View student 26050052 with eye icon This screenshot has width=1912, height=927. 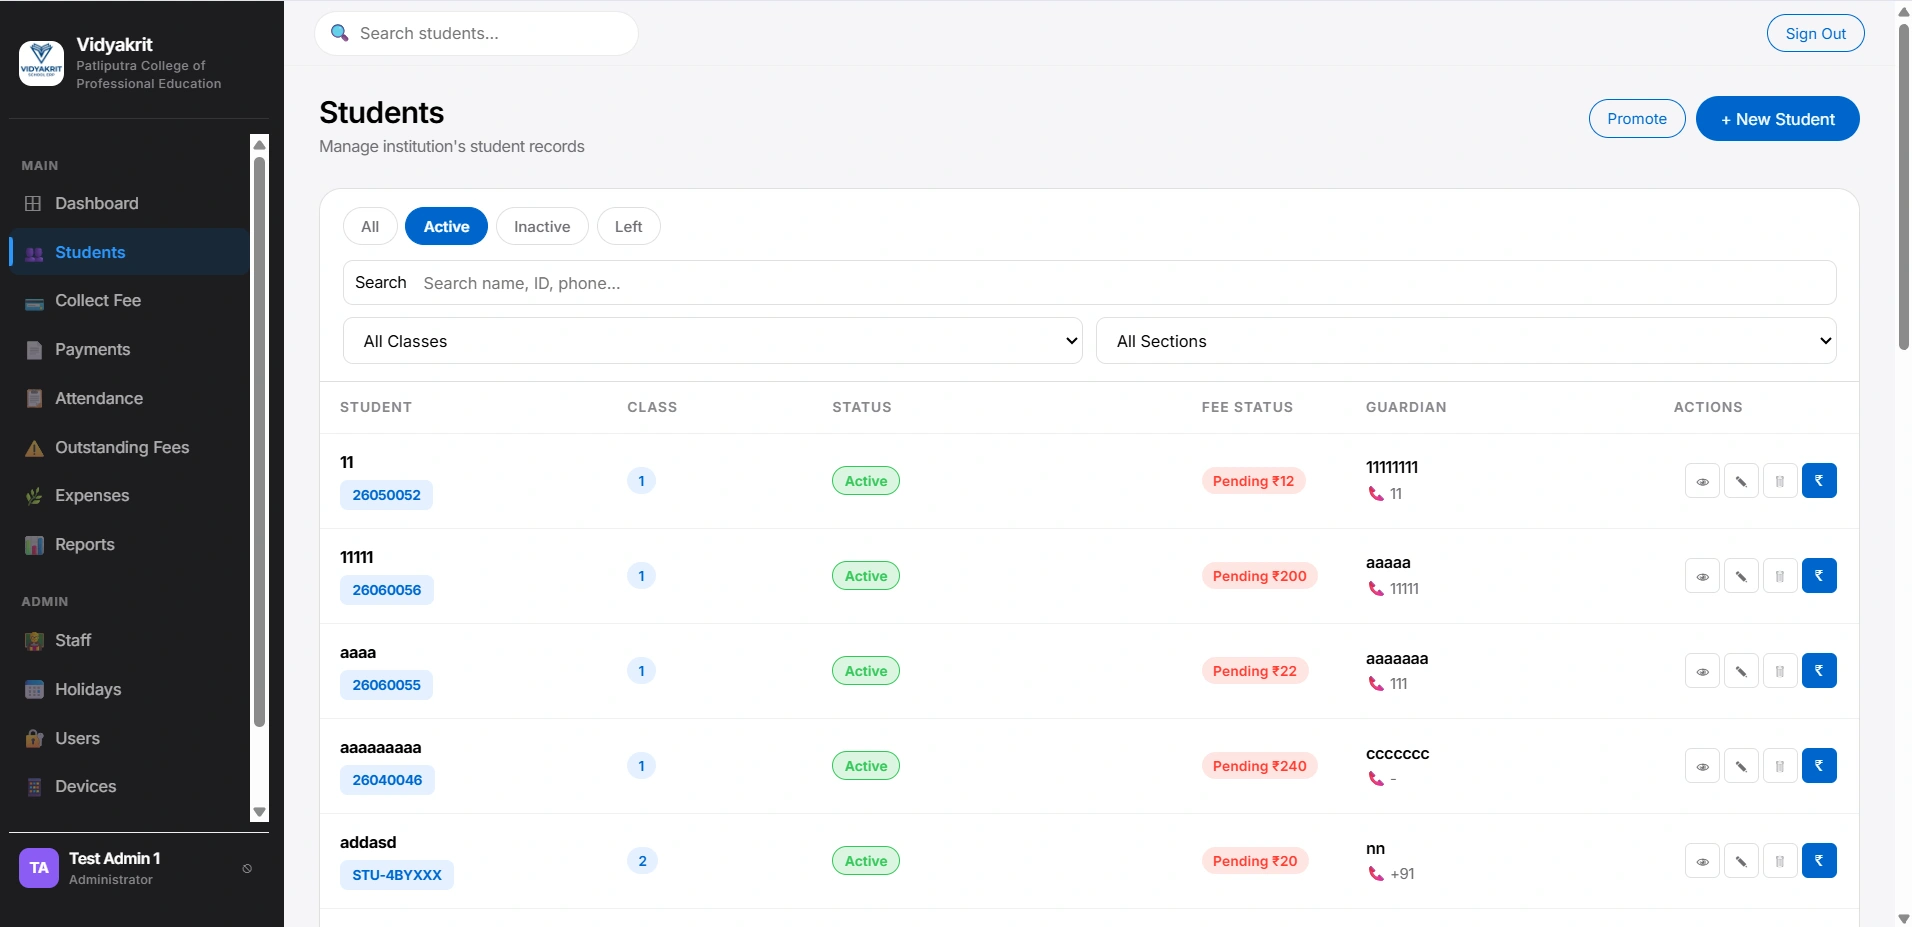coord(1702,481)
